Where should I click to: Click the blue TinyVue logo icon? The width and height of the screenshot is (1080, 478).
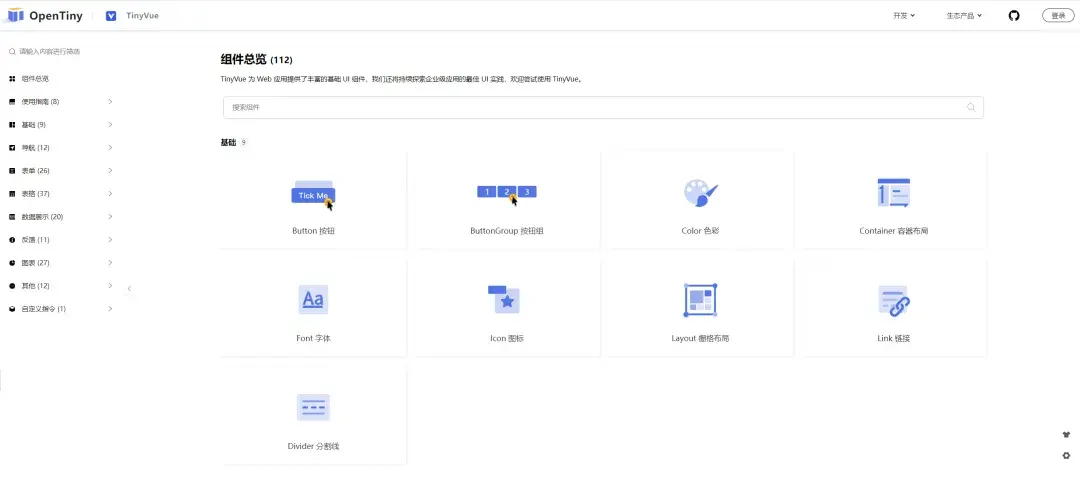(111, 16)
